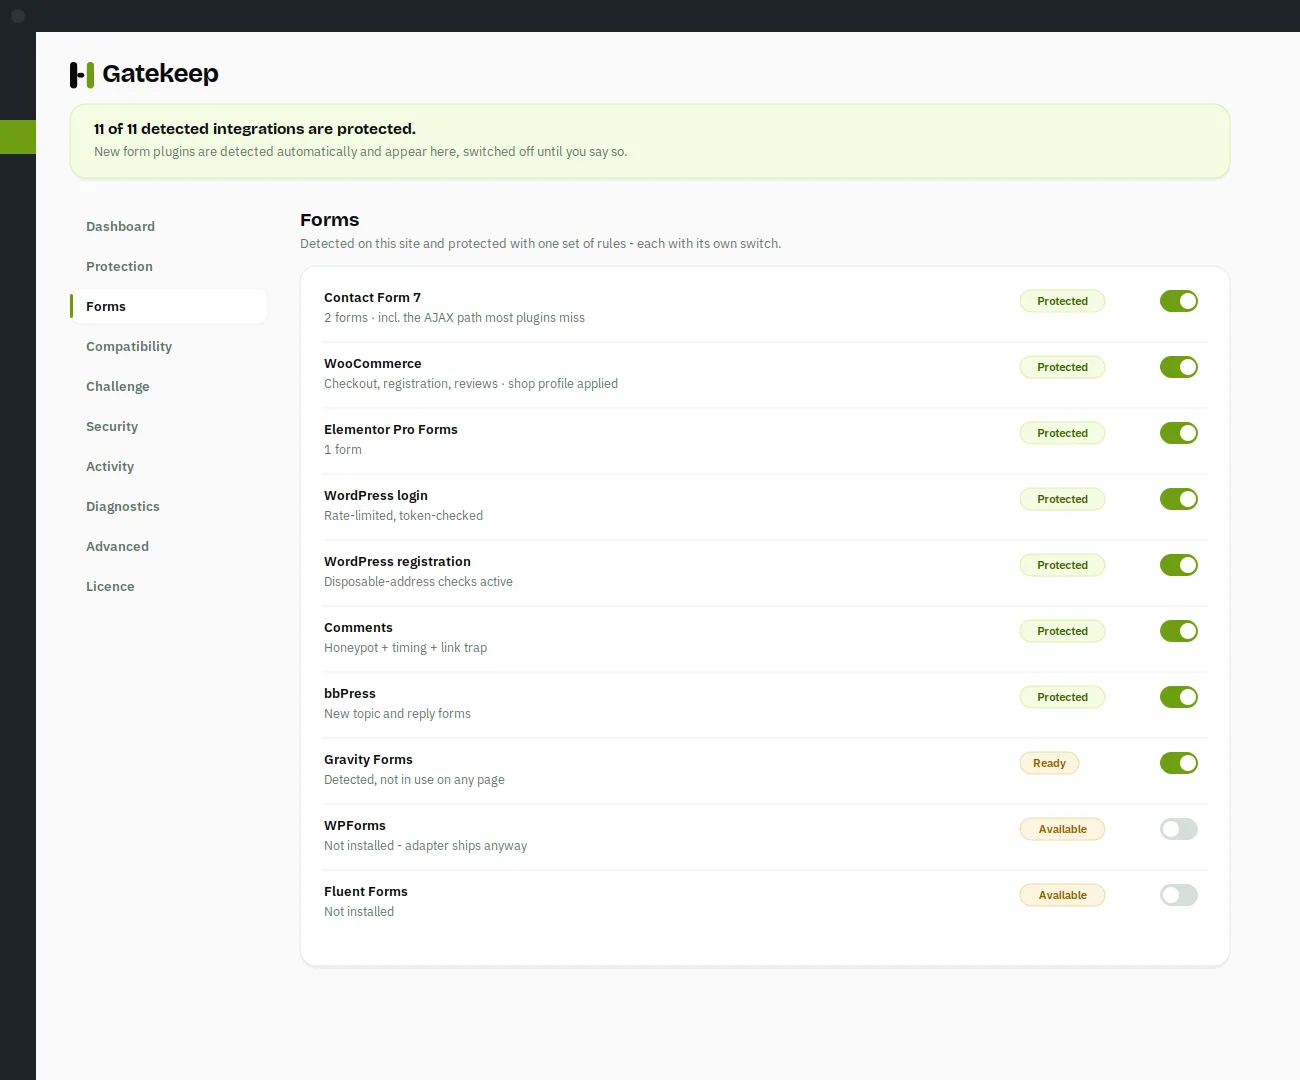Click WordPress registration row title
Image resolution: width=1300 pixels, height=1080 pixels.
397,562
